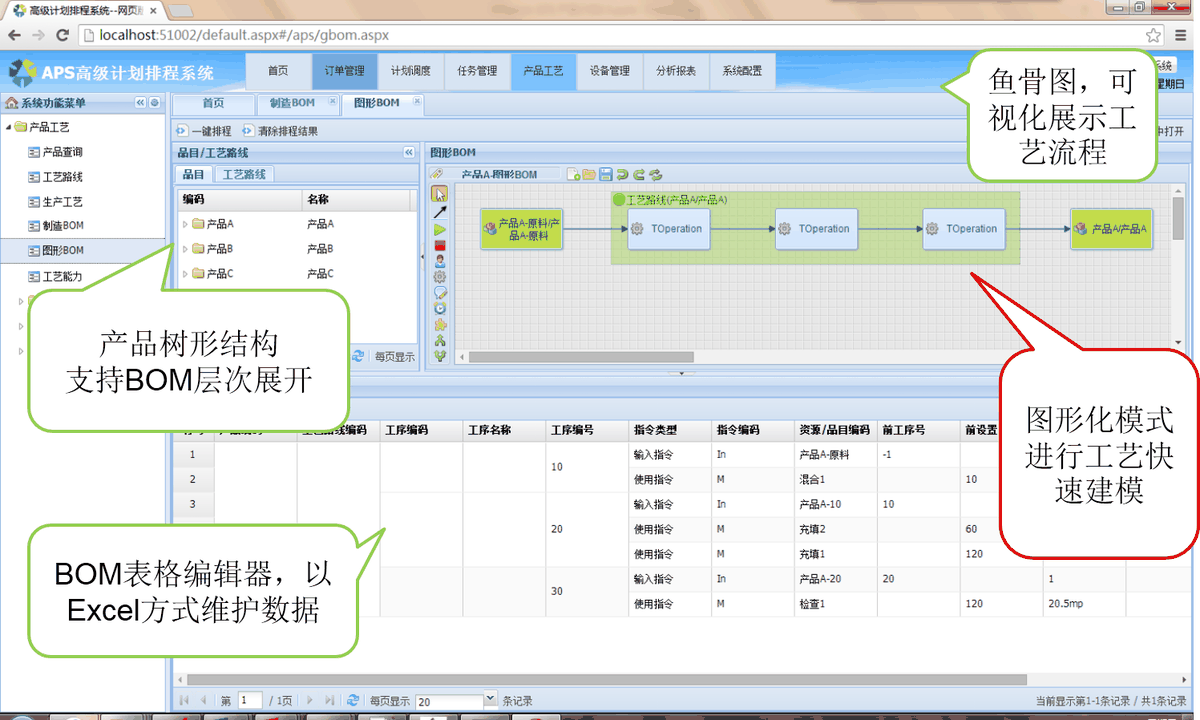Screen dimensions: 1200x720
Task: Refresh the bottom table pagination
Action: click(x=352, y=701)
